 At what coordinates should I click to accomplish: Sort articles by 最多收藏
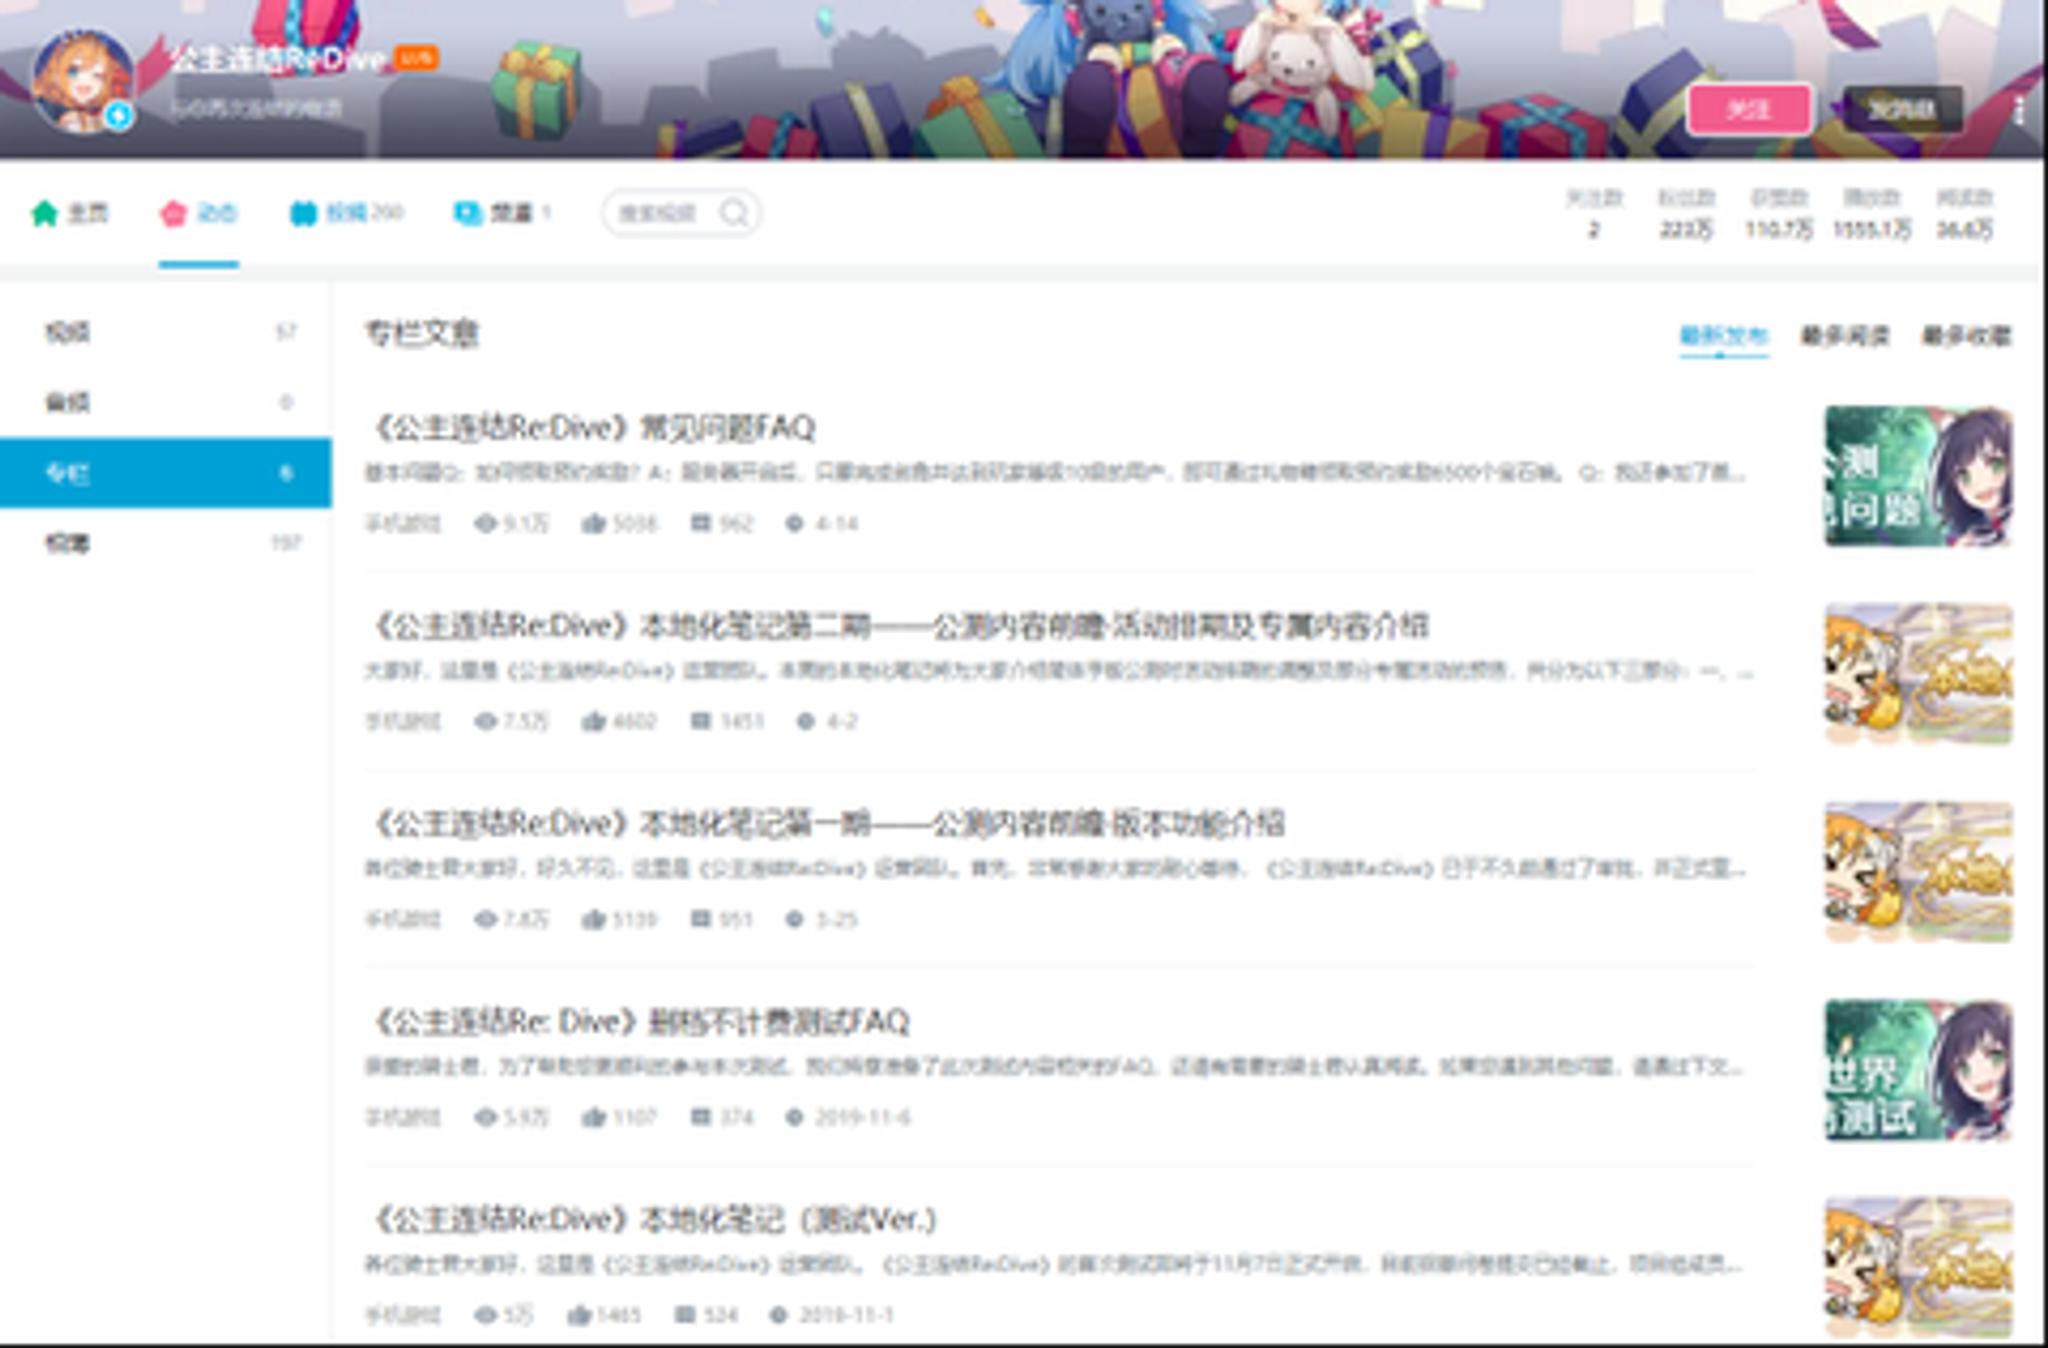click(x=1967, y=335)
